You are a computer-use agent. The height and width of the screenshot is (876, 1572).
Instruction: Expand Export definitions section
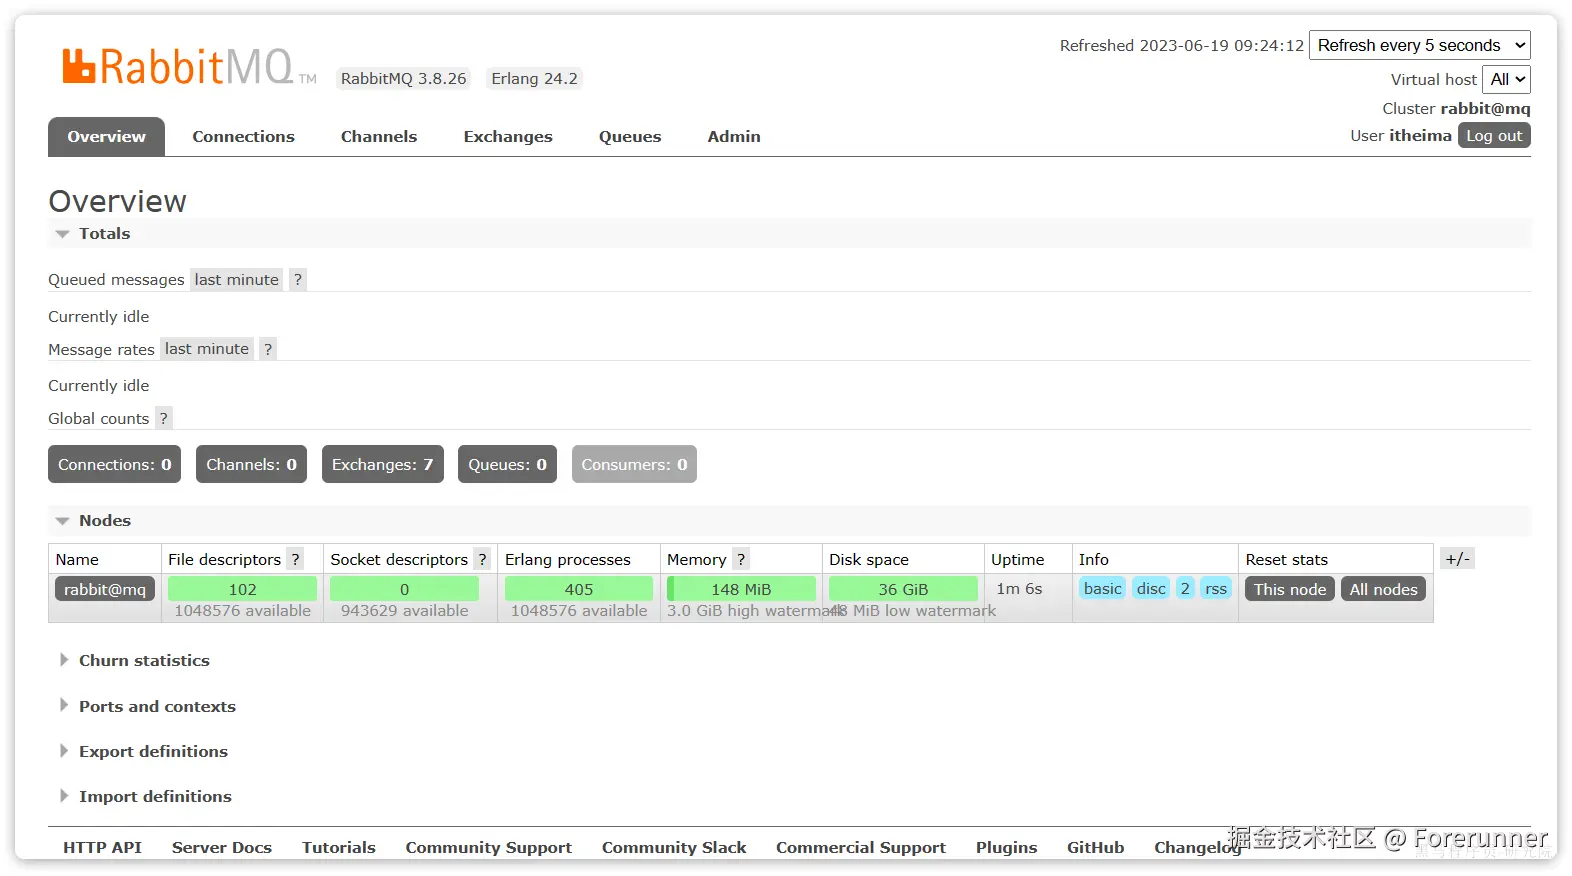click(144, 752)
